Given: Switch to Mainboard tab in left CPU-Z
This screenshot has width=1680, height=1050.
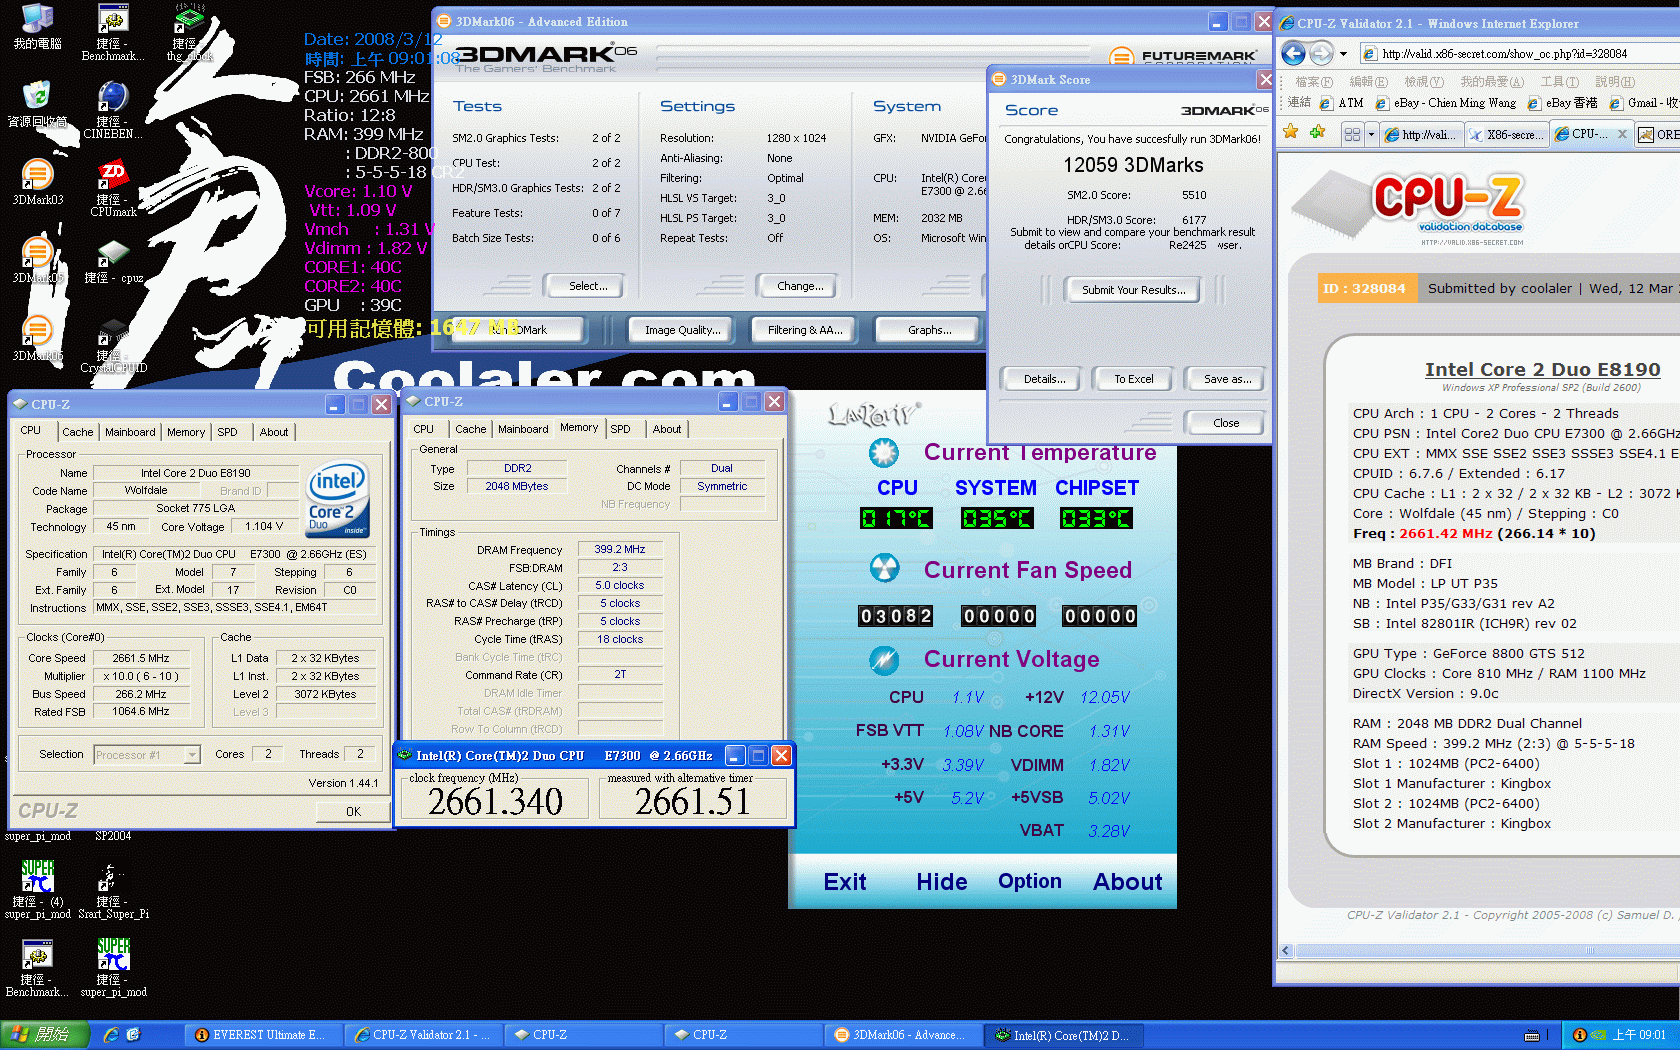Looking at the screenshot, I should pos(130,432).
